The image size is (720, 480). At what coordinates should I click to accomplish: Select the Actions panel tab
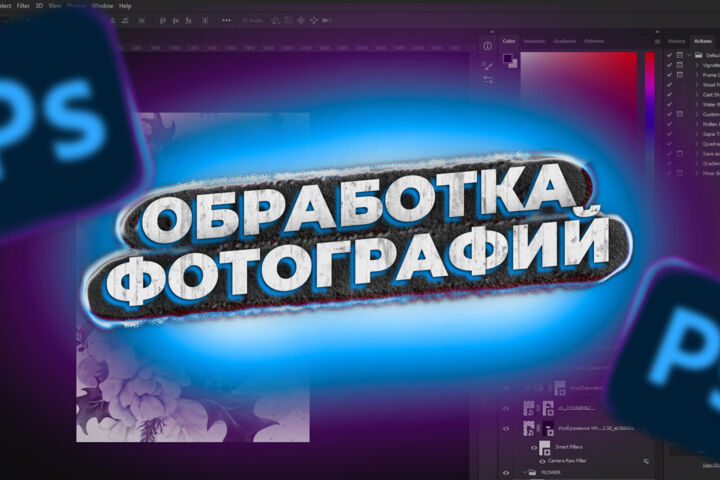[703, 41]
